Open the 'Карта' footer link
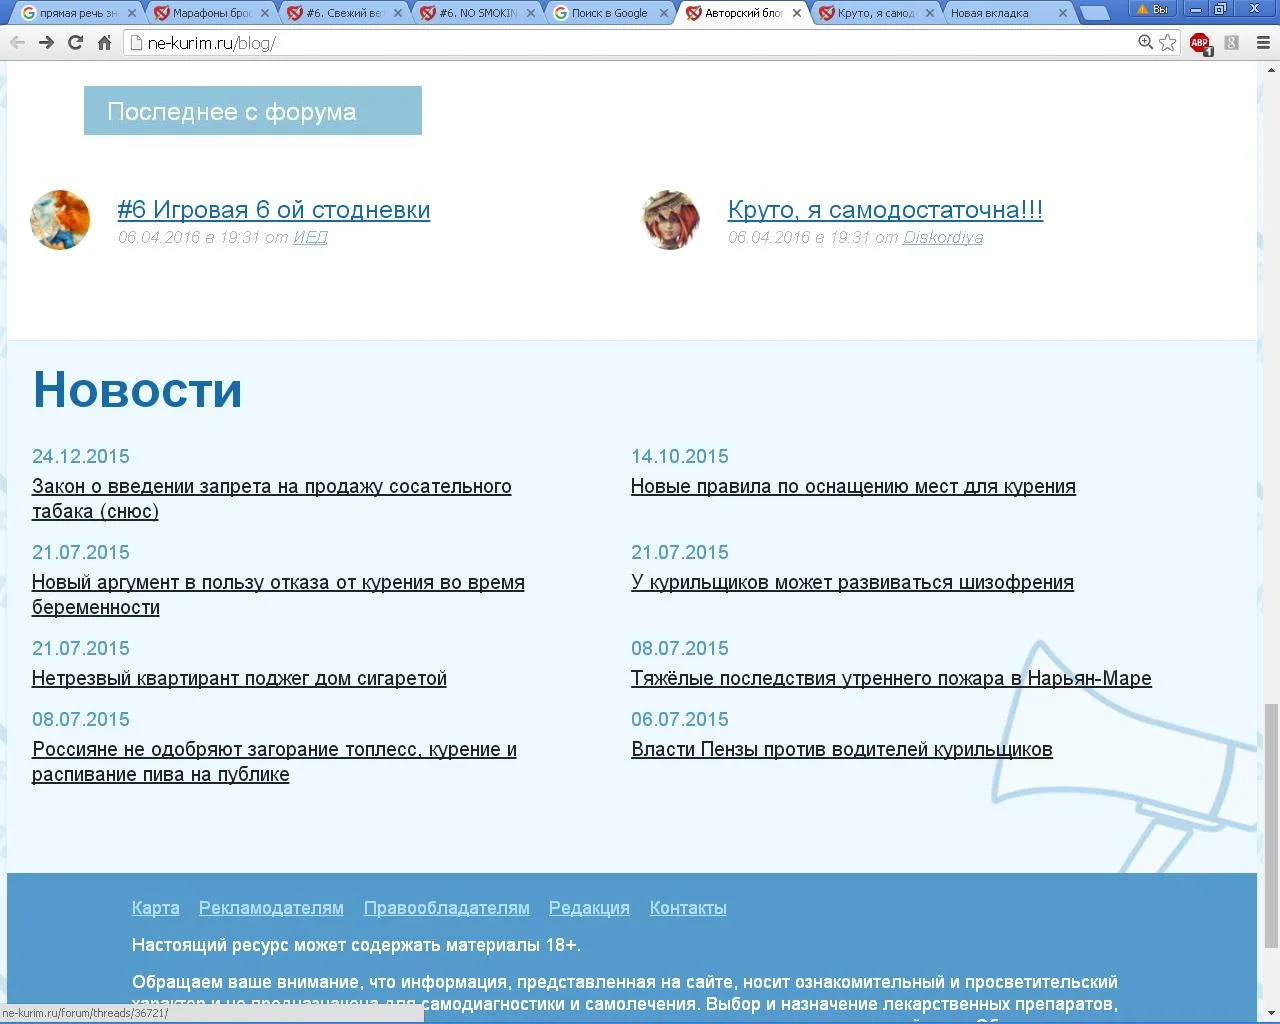This screenshot has height=1024, width=1280. click(x=156, y=908)
